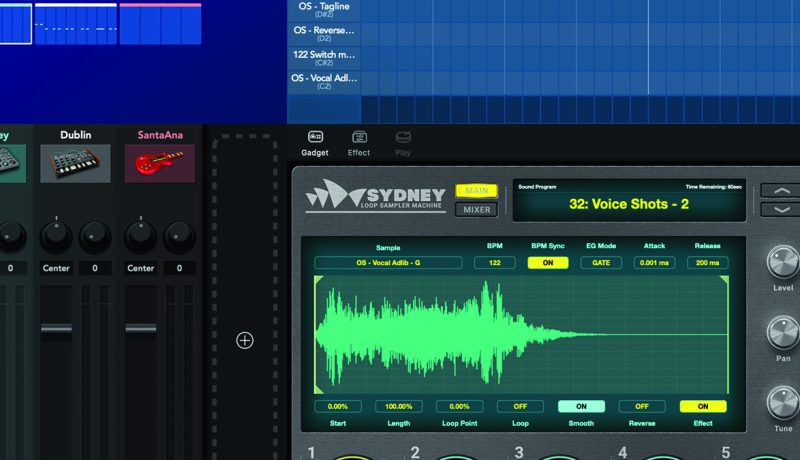This screenshot has width=800, height=460.
Task: Change the EG Mode GATE setting
Action: [x=601, y=263]
